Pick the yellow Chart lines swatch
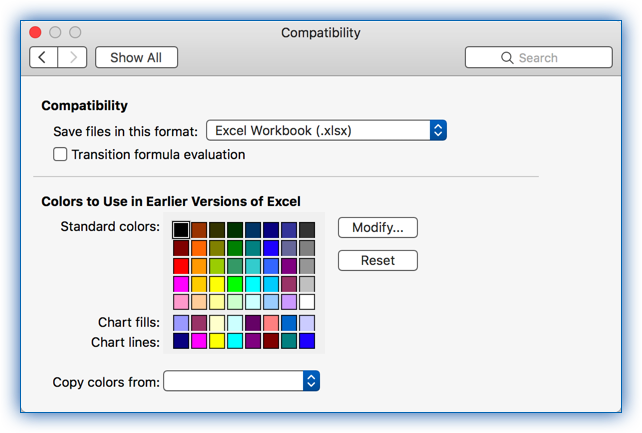The image size is (642, 433). click(x=217, y=341)
